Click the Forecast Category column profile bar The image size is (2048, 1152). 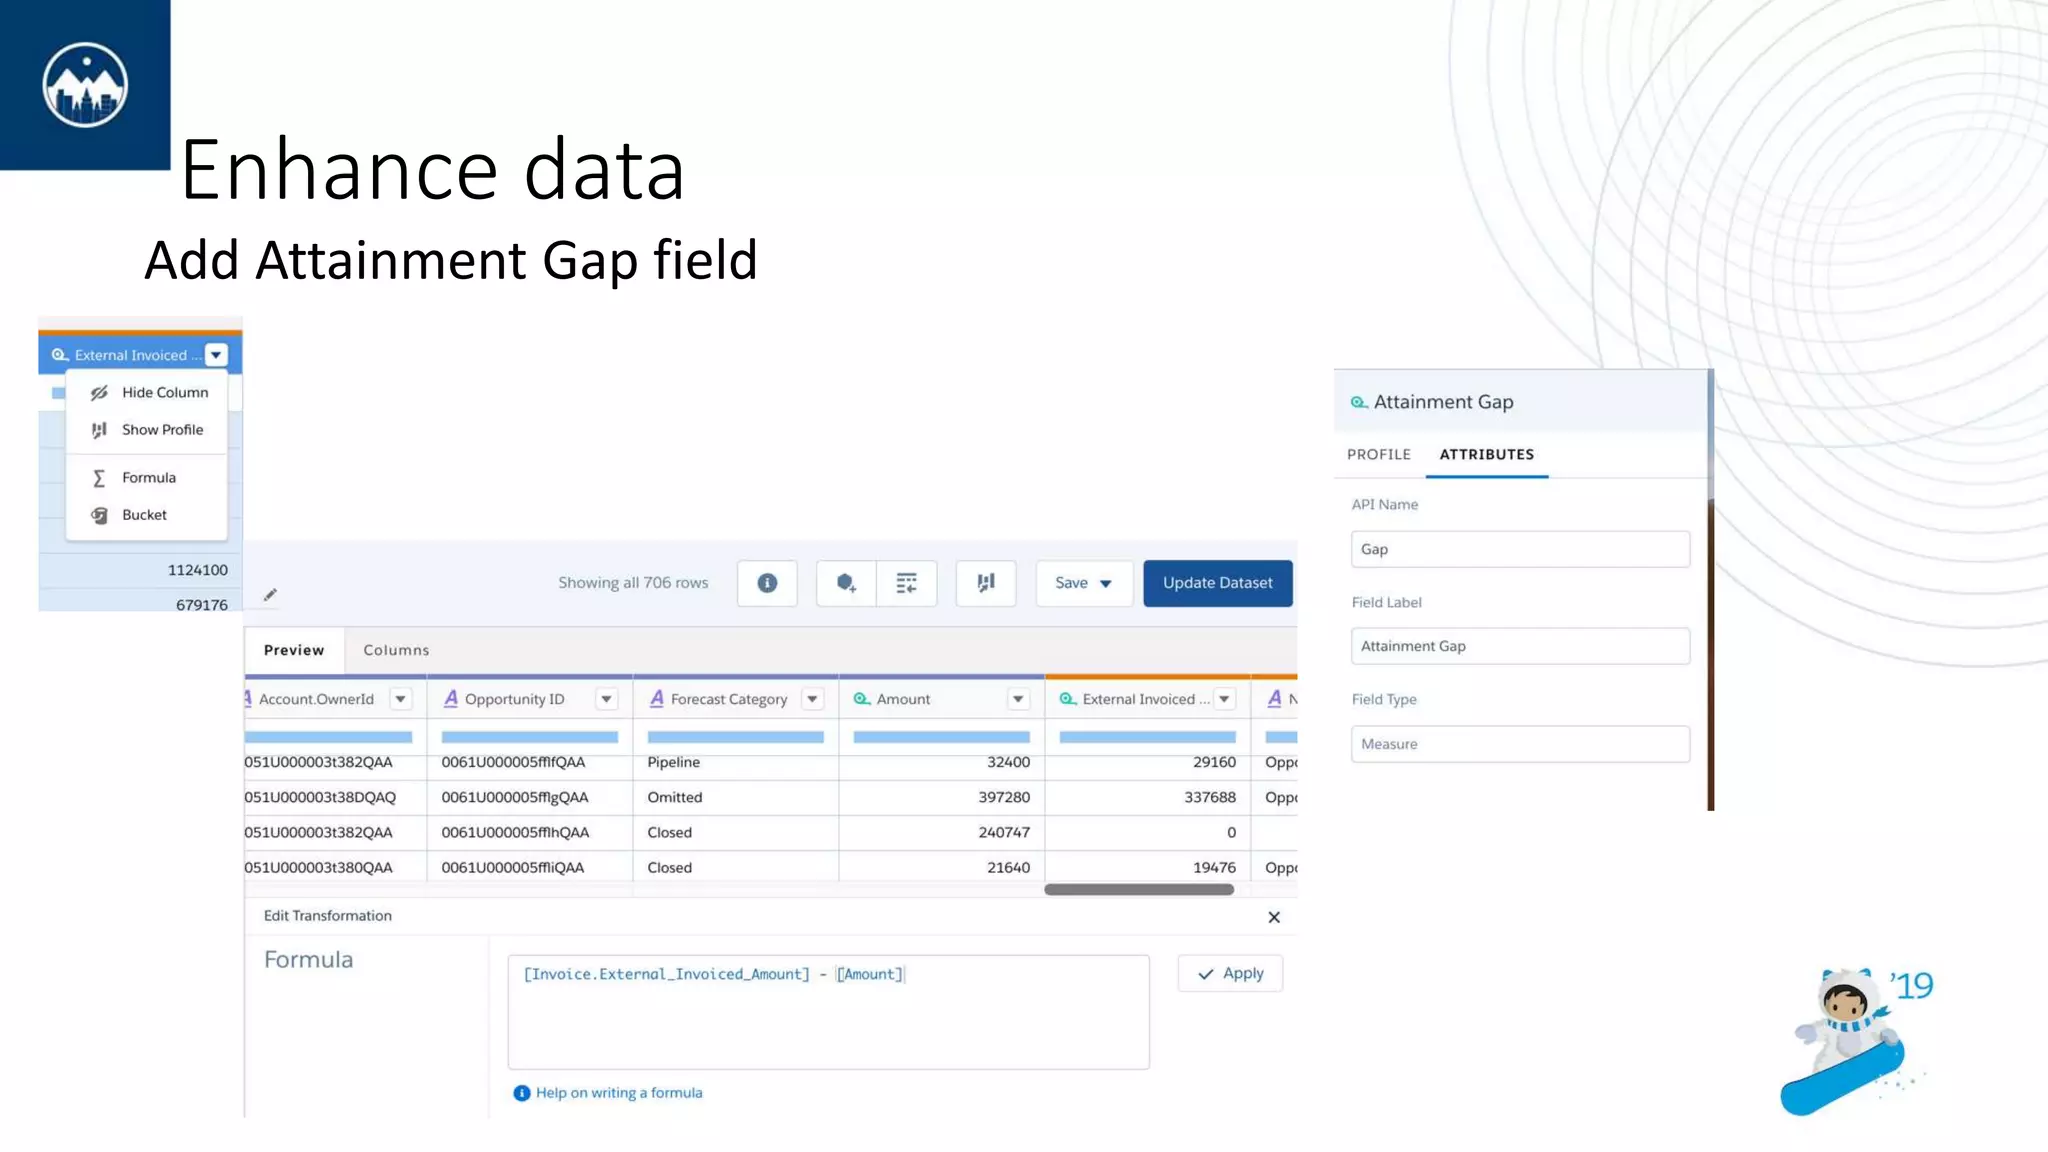coord(735,737)
